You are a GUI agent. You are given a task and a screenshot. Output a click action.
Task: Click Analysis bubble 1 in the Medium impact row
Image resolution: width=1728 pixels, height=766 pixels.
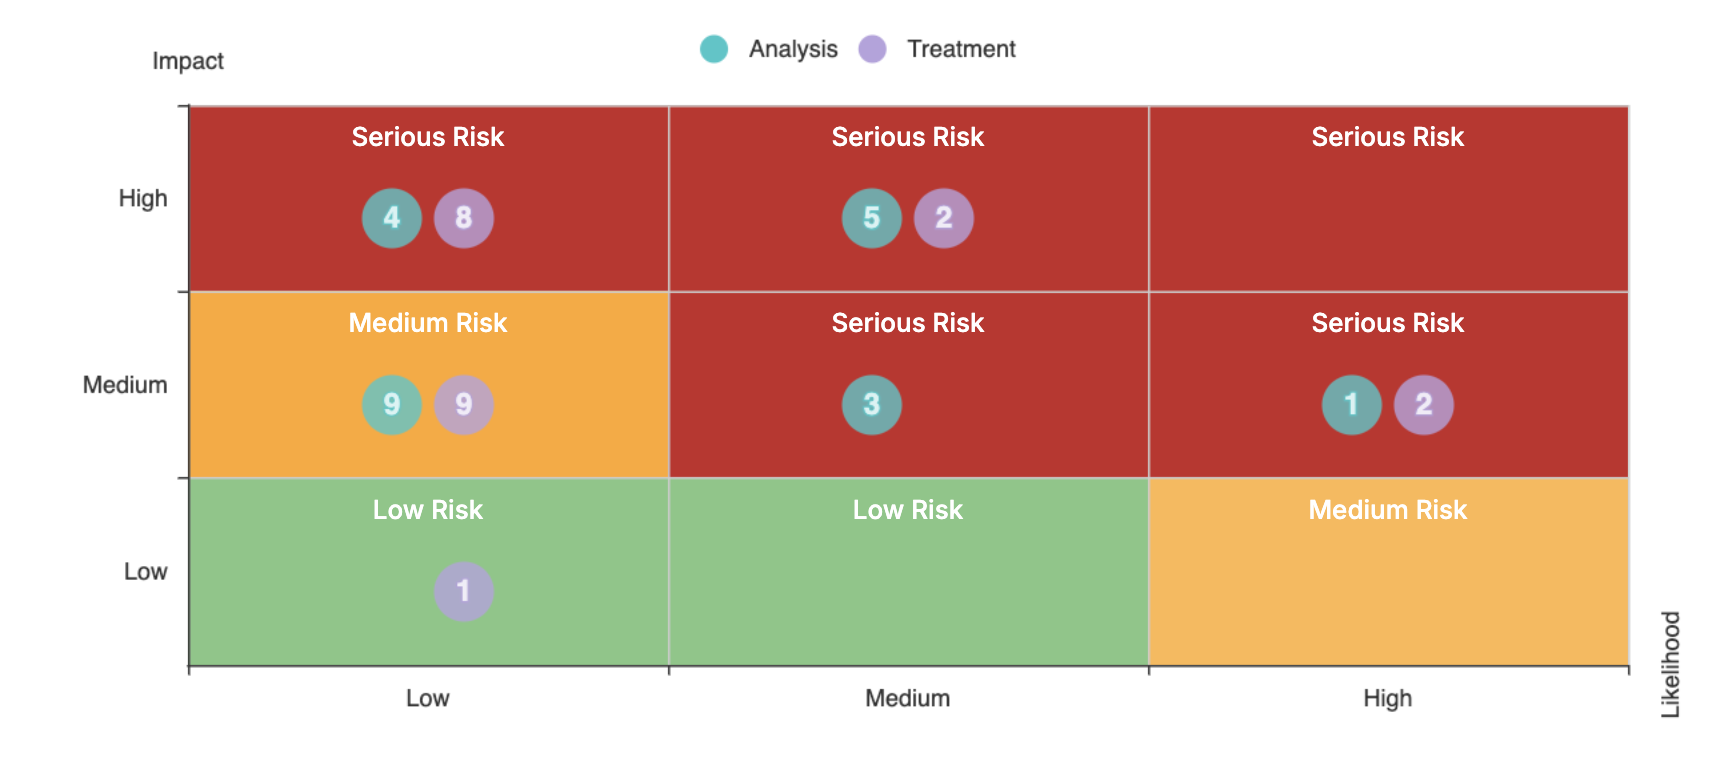[x=1351, y=405]
